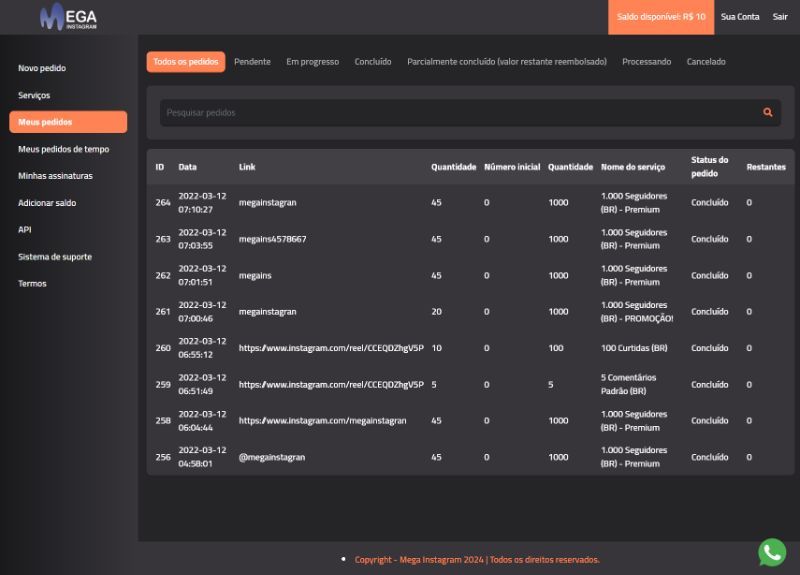
Task: Click the Data column header
Action: click(187, 167)
